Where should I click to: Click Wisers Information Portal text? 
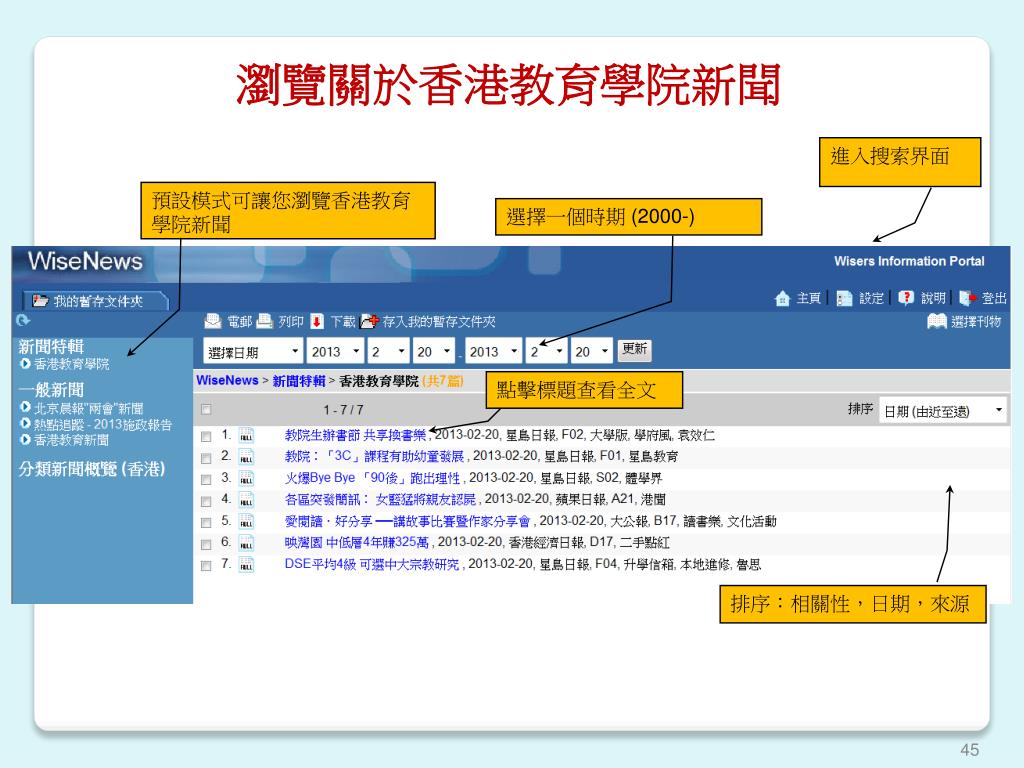909,261
